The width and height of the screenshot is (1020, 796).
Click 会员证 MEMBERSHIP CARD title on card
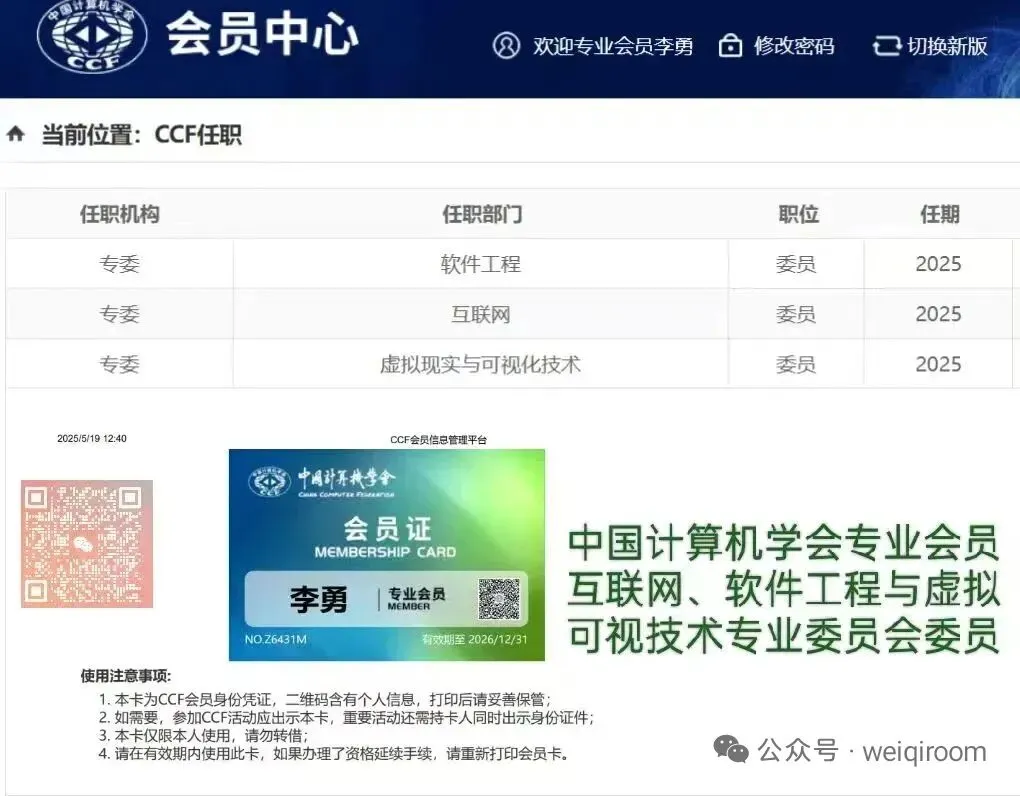coord(386,537)
